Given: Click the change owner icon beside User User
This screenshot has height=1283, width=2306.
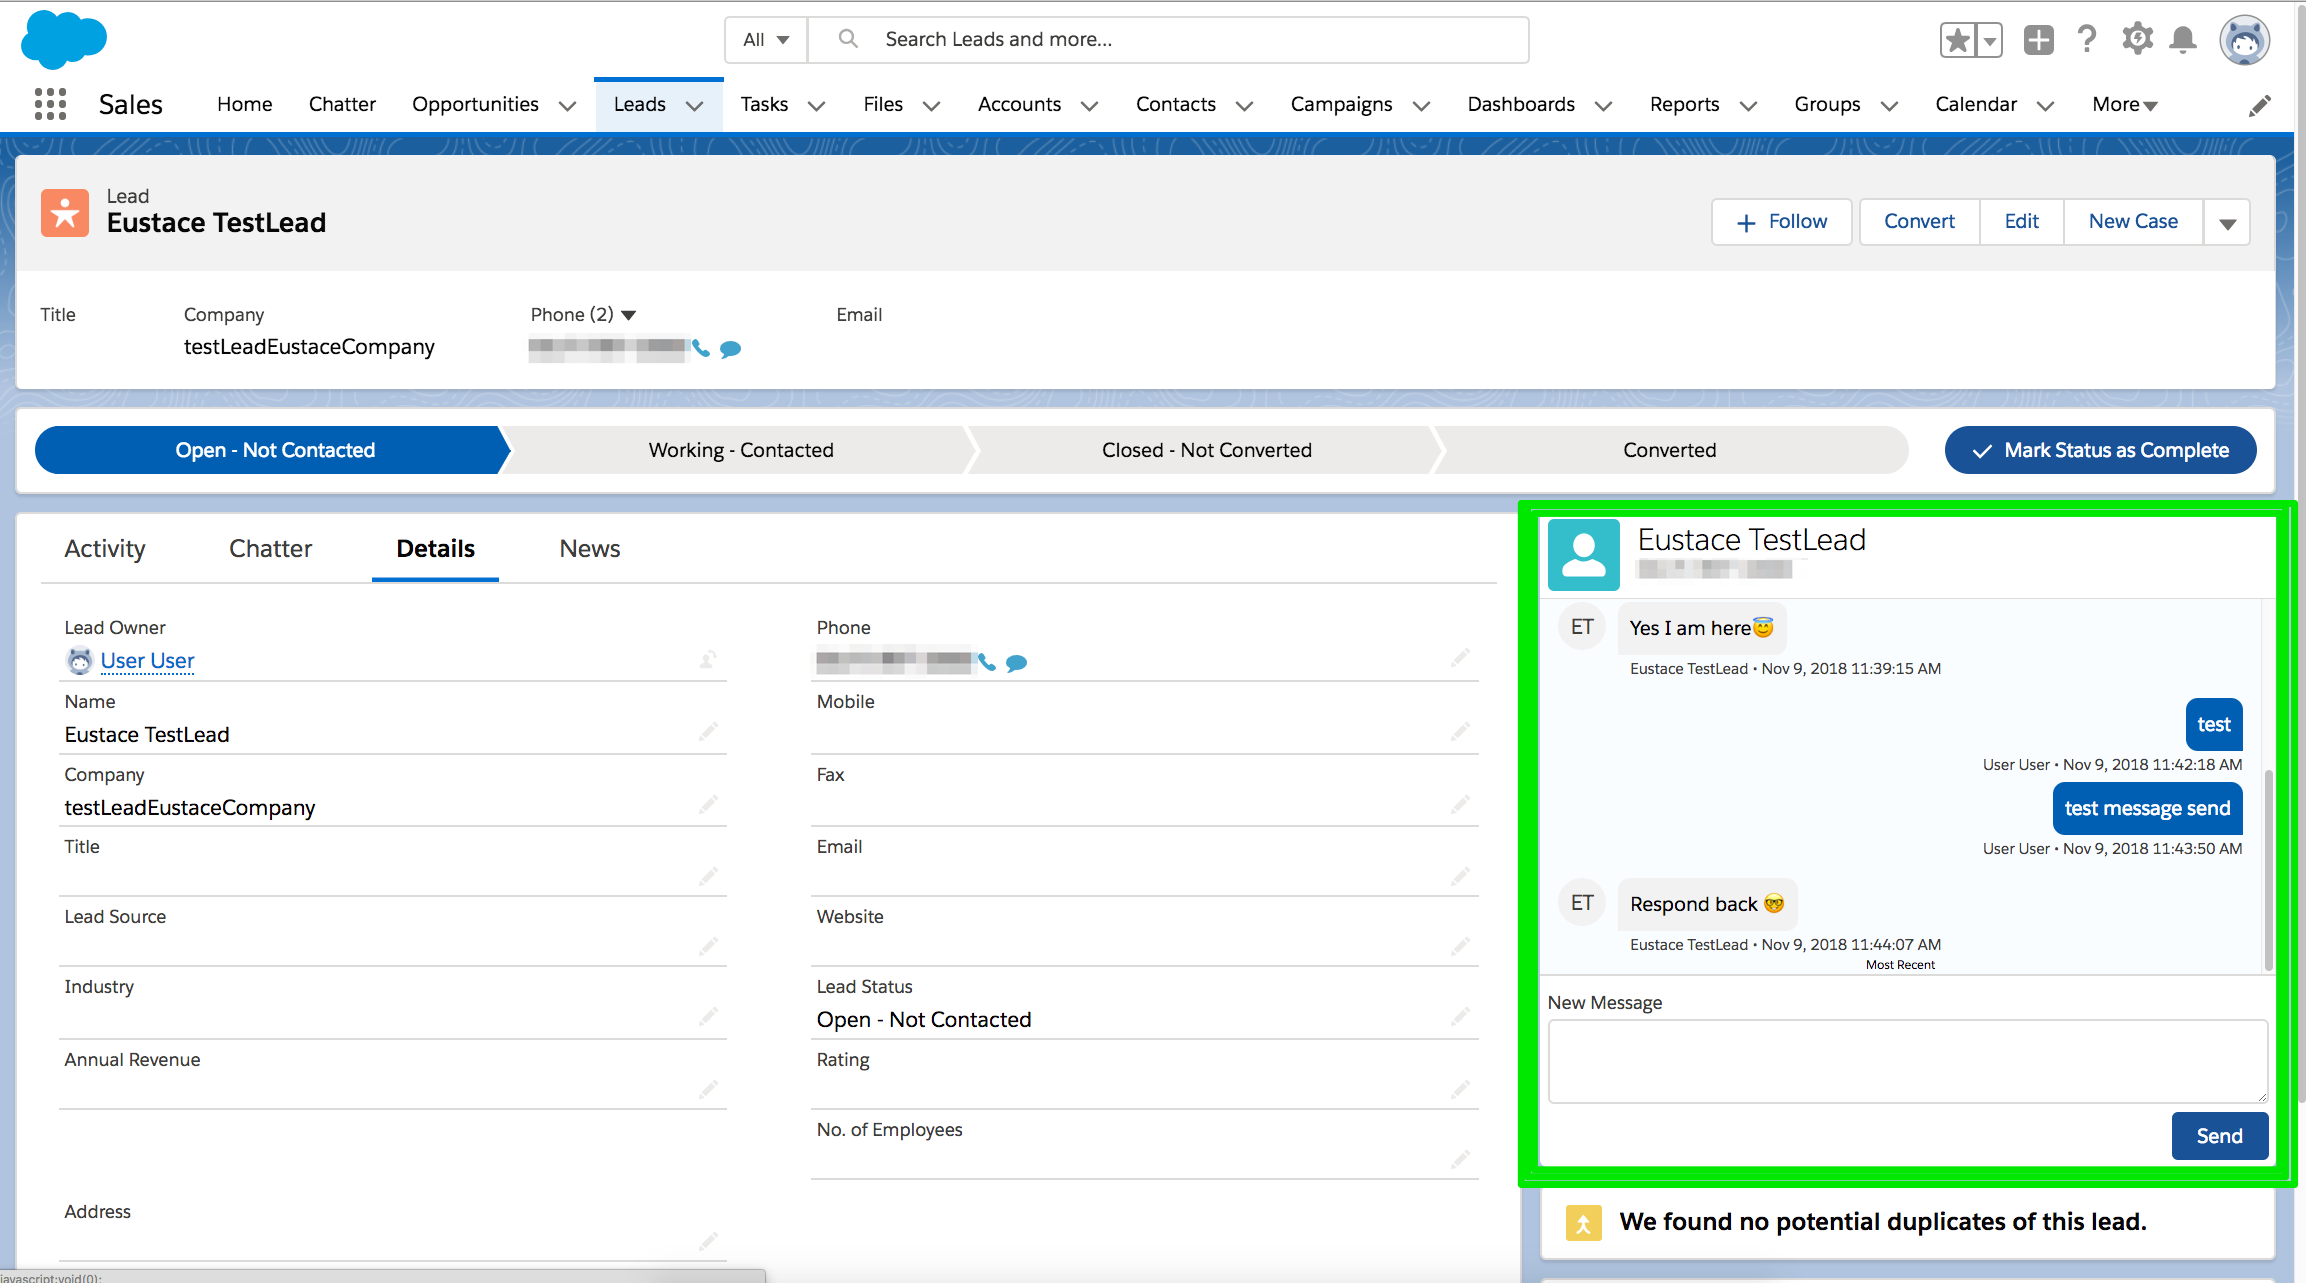Looking at the screenshot, I should pyautogui.click(x=708, y=659).
